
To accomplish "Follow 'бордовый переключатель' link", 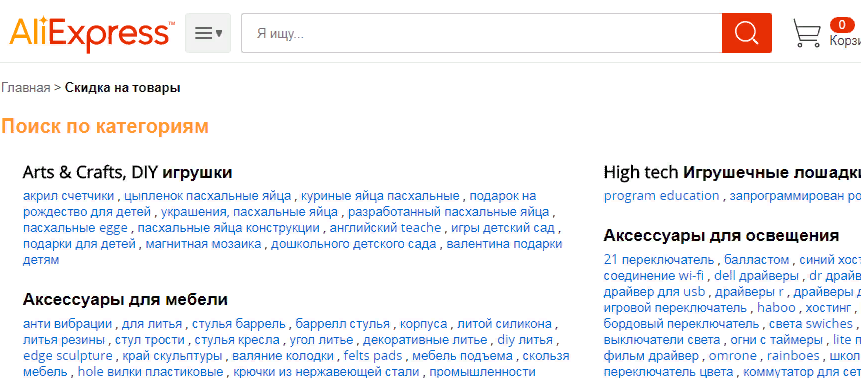I will coord(681,323).
